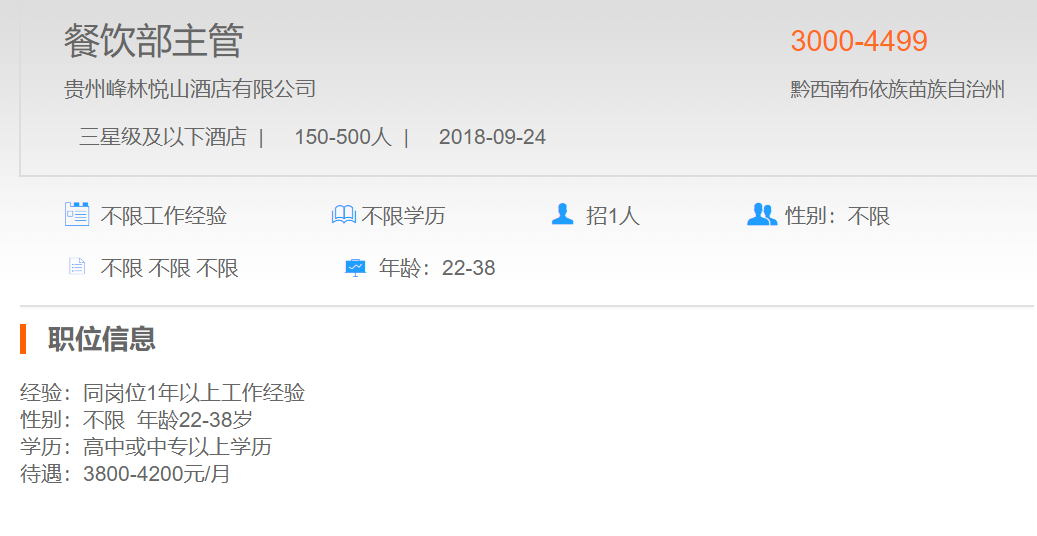1037x536 pixels.
Task: Click the document icon beside 不限 不限 不限
Action: point(77,267)
